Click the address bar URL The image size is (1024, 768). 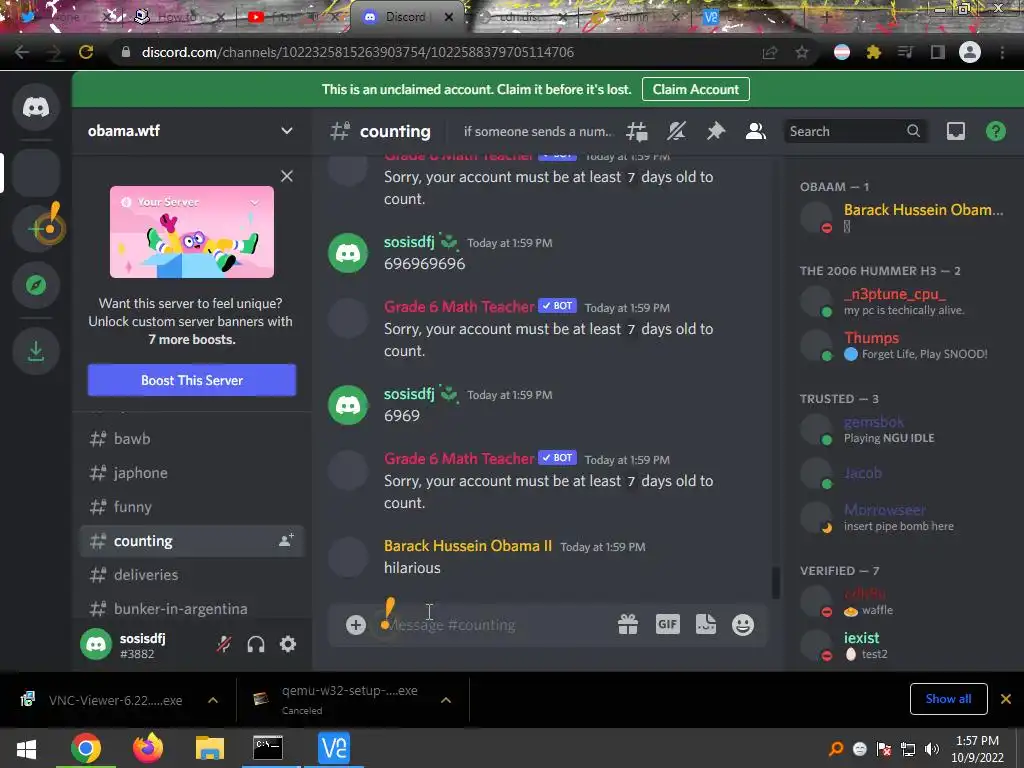point(358,52)
